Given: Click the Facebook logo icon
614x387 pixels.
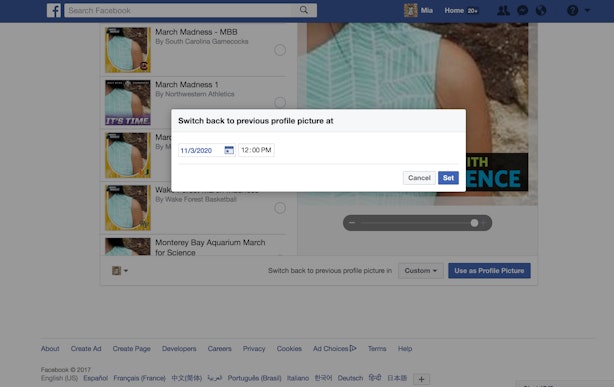Looking at the screenshot, I should coord(54,11).
